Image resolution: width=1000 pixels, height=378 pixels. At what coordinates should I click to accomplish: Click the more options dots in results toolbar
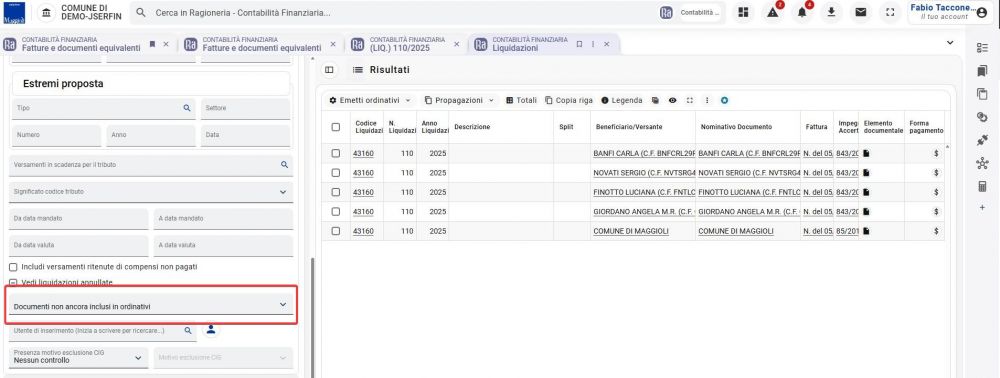click(707, 101)
